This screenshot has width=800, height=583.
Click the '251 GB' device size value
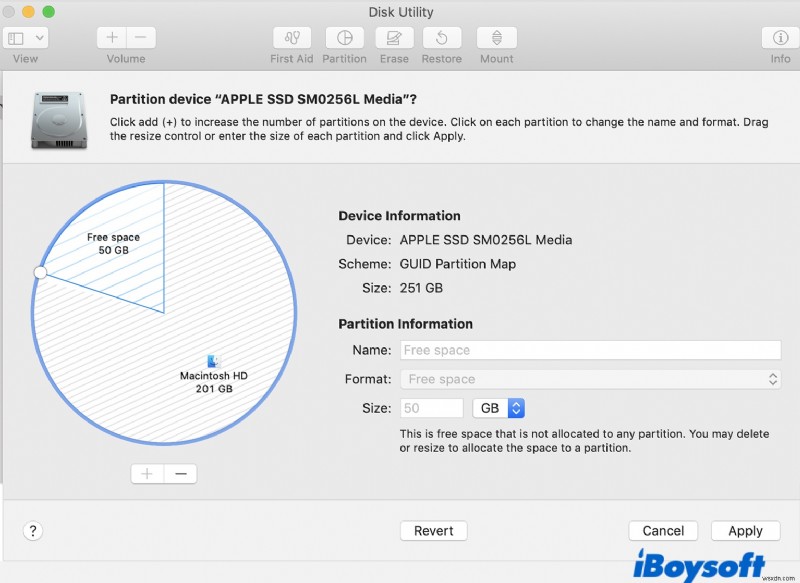click(421, 288)
